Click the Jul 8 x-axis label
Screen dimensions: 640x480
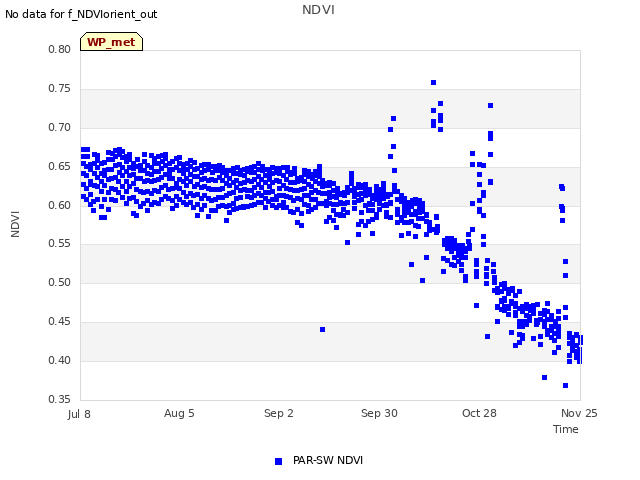coord(79,414)
